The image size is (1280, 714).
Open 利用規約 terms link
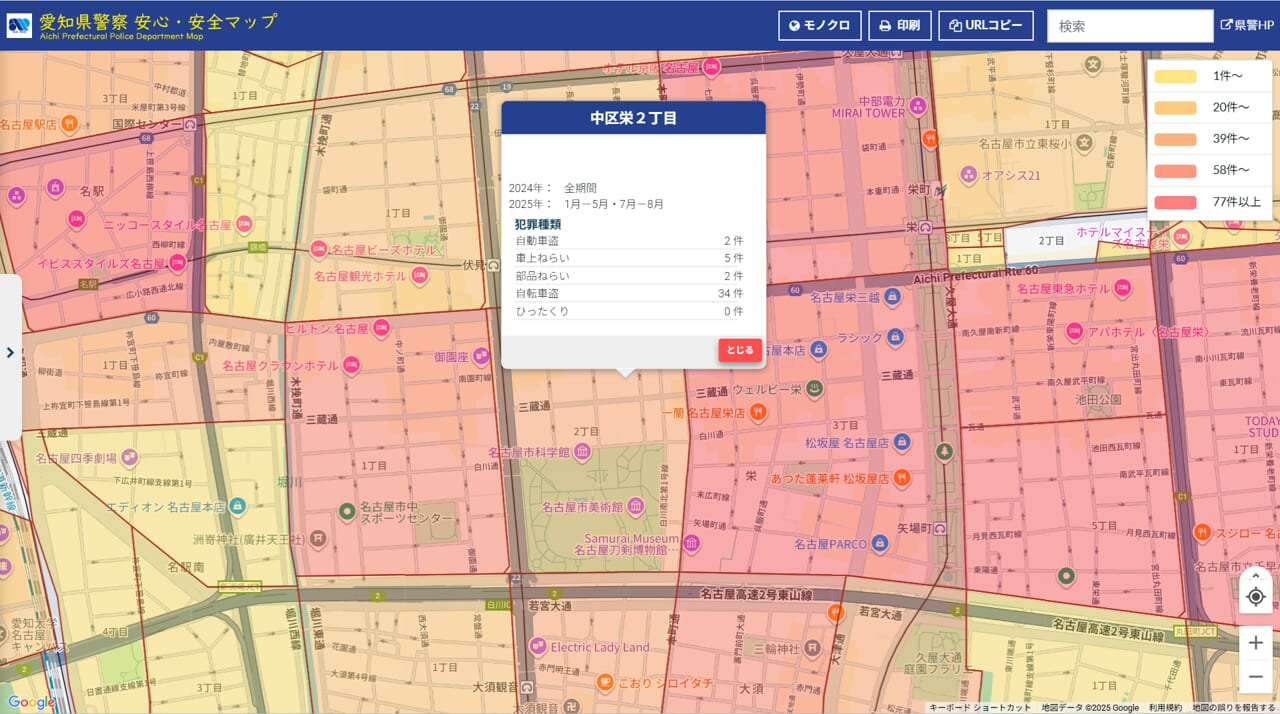pyautogui.click(x=1164, y=707)
